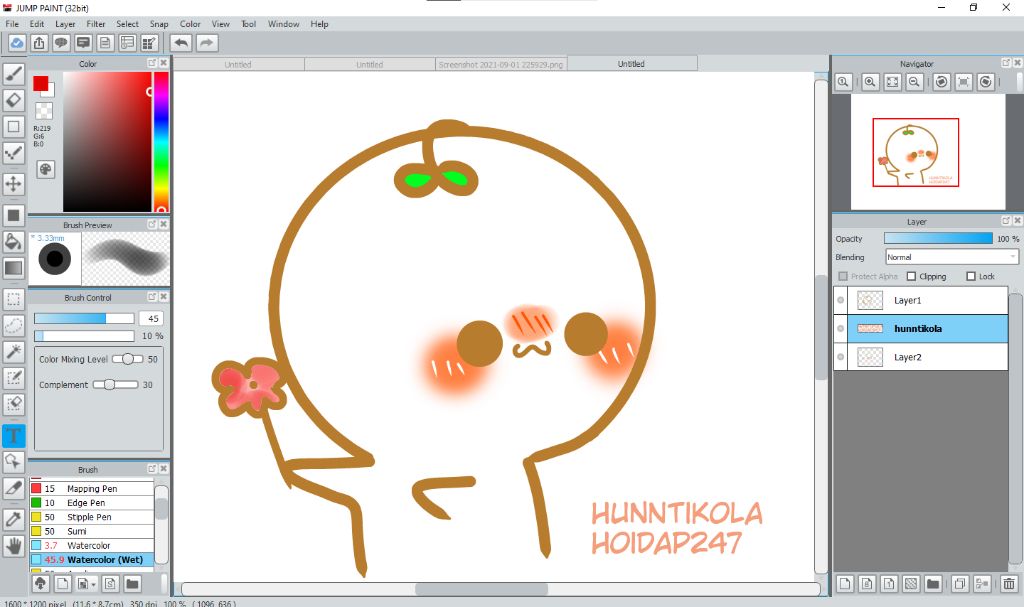Select the Select Pen tool

(x=14, y=377)
